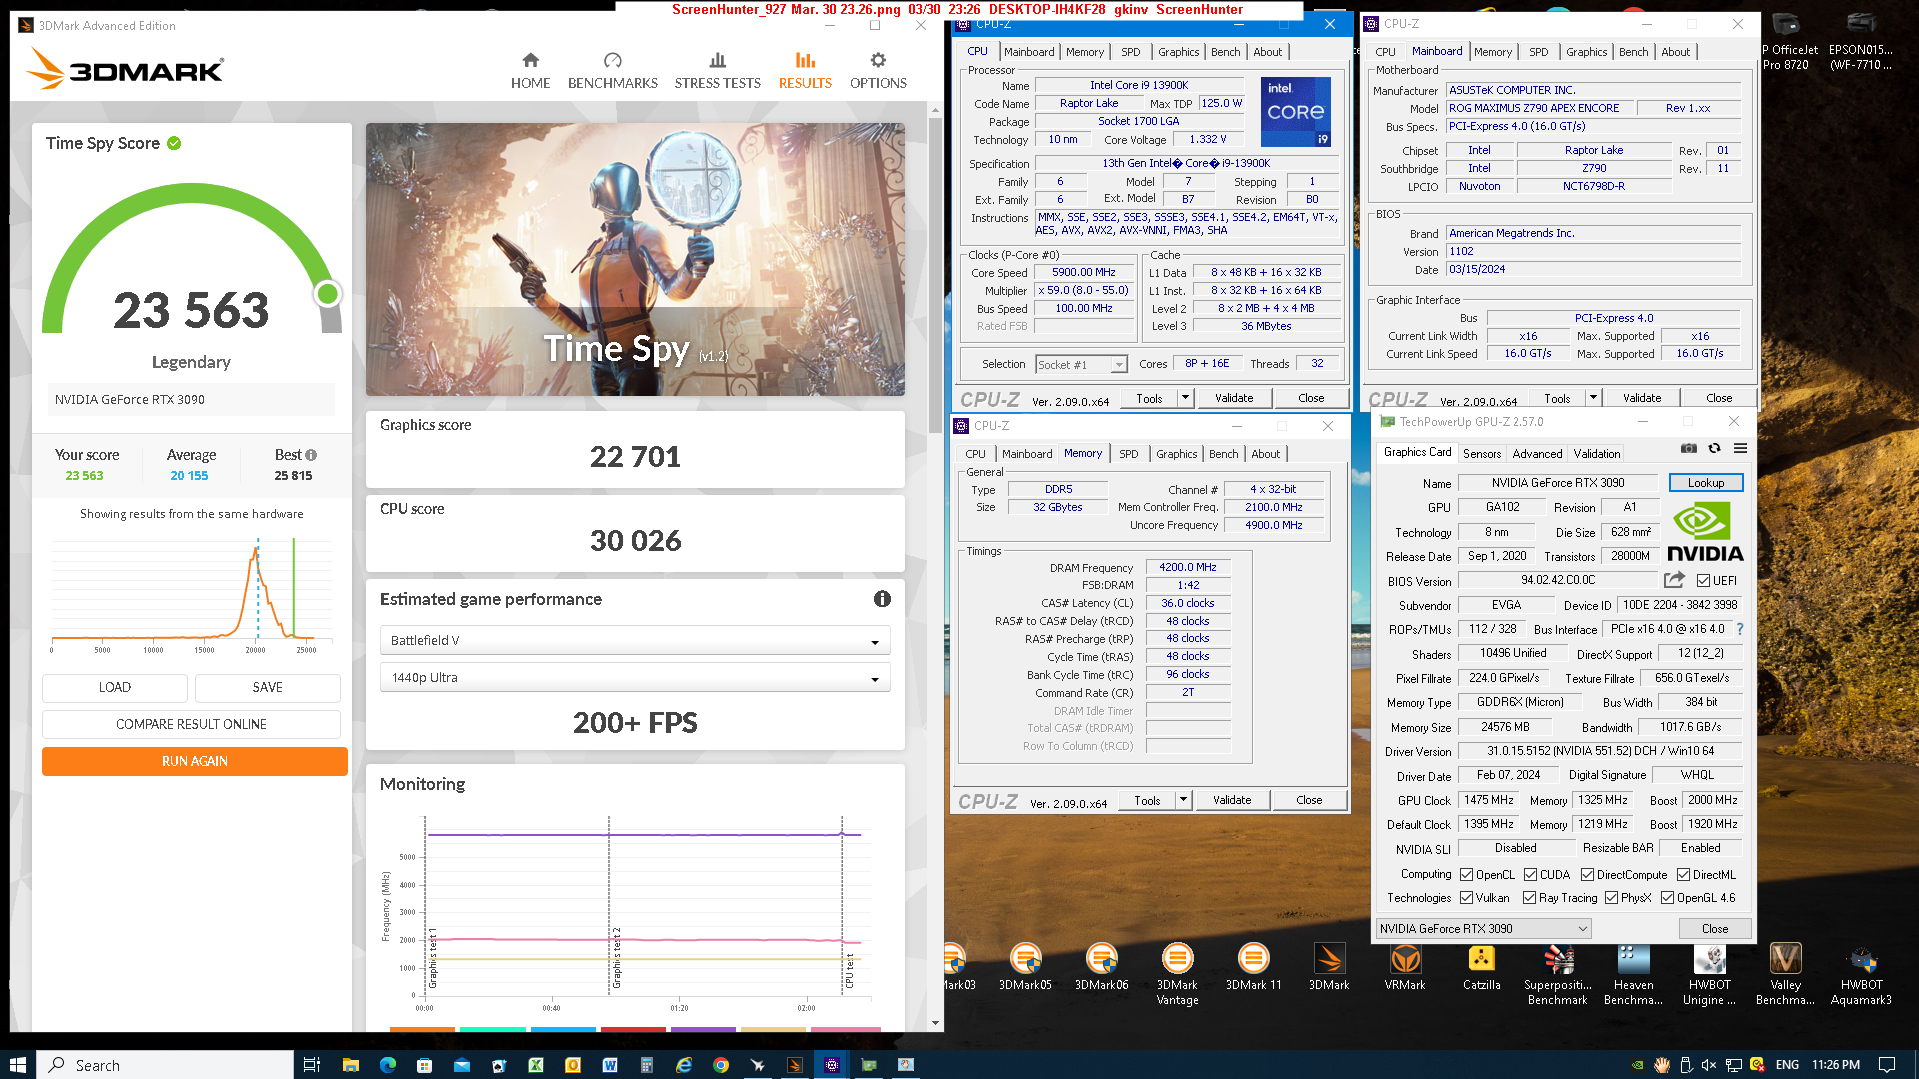Open Tools dropdown arrow in CPU-Z CPU window
The width and height of the screenshot is (1919, 1079).
coord(1185,398)
